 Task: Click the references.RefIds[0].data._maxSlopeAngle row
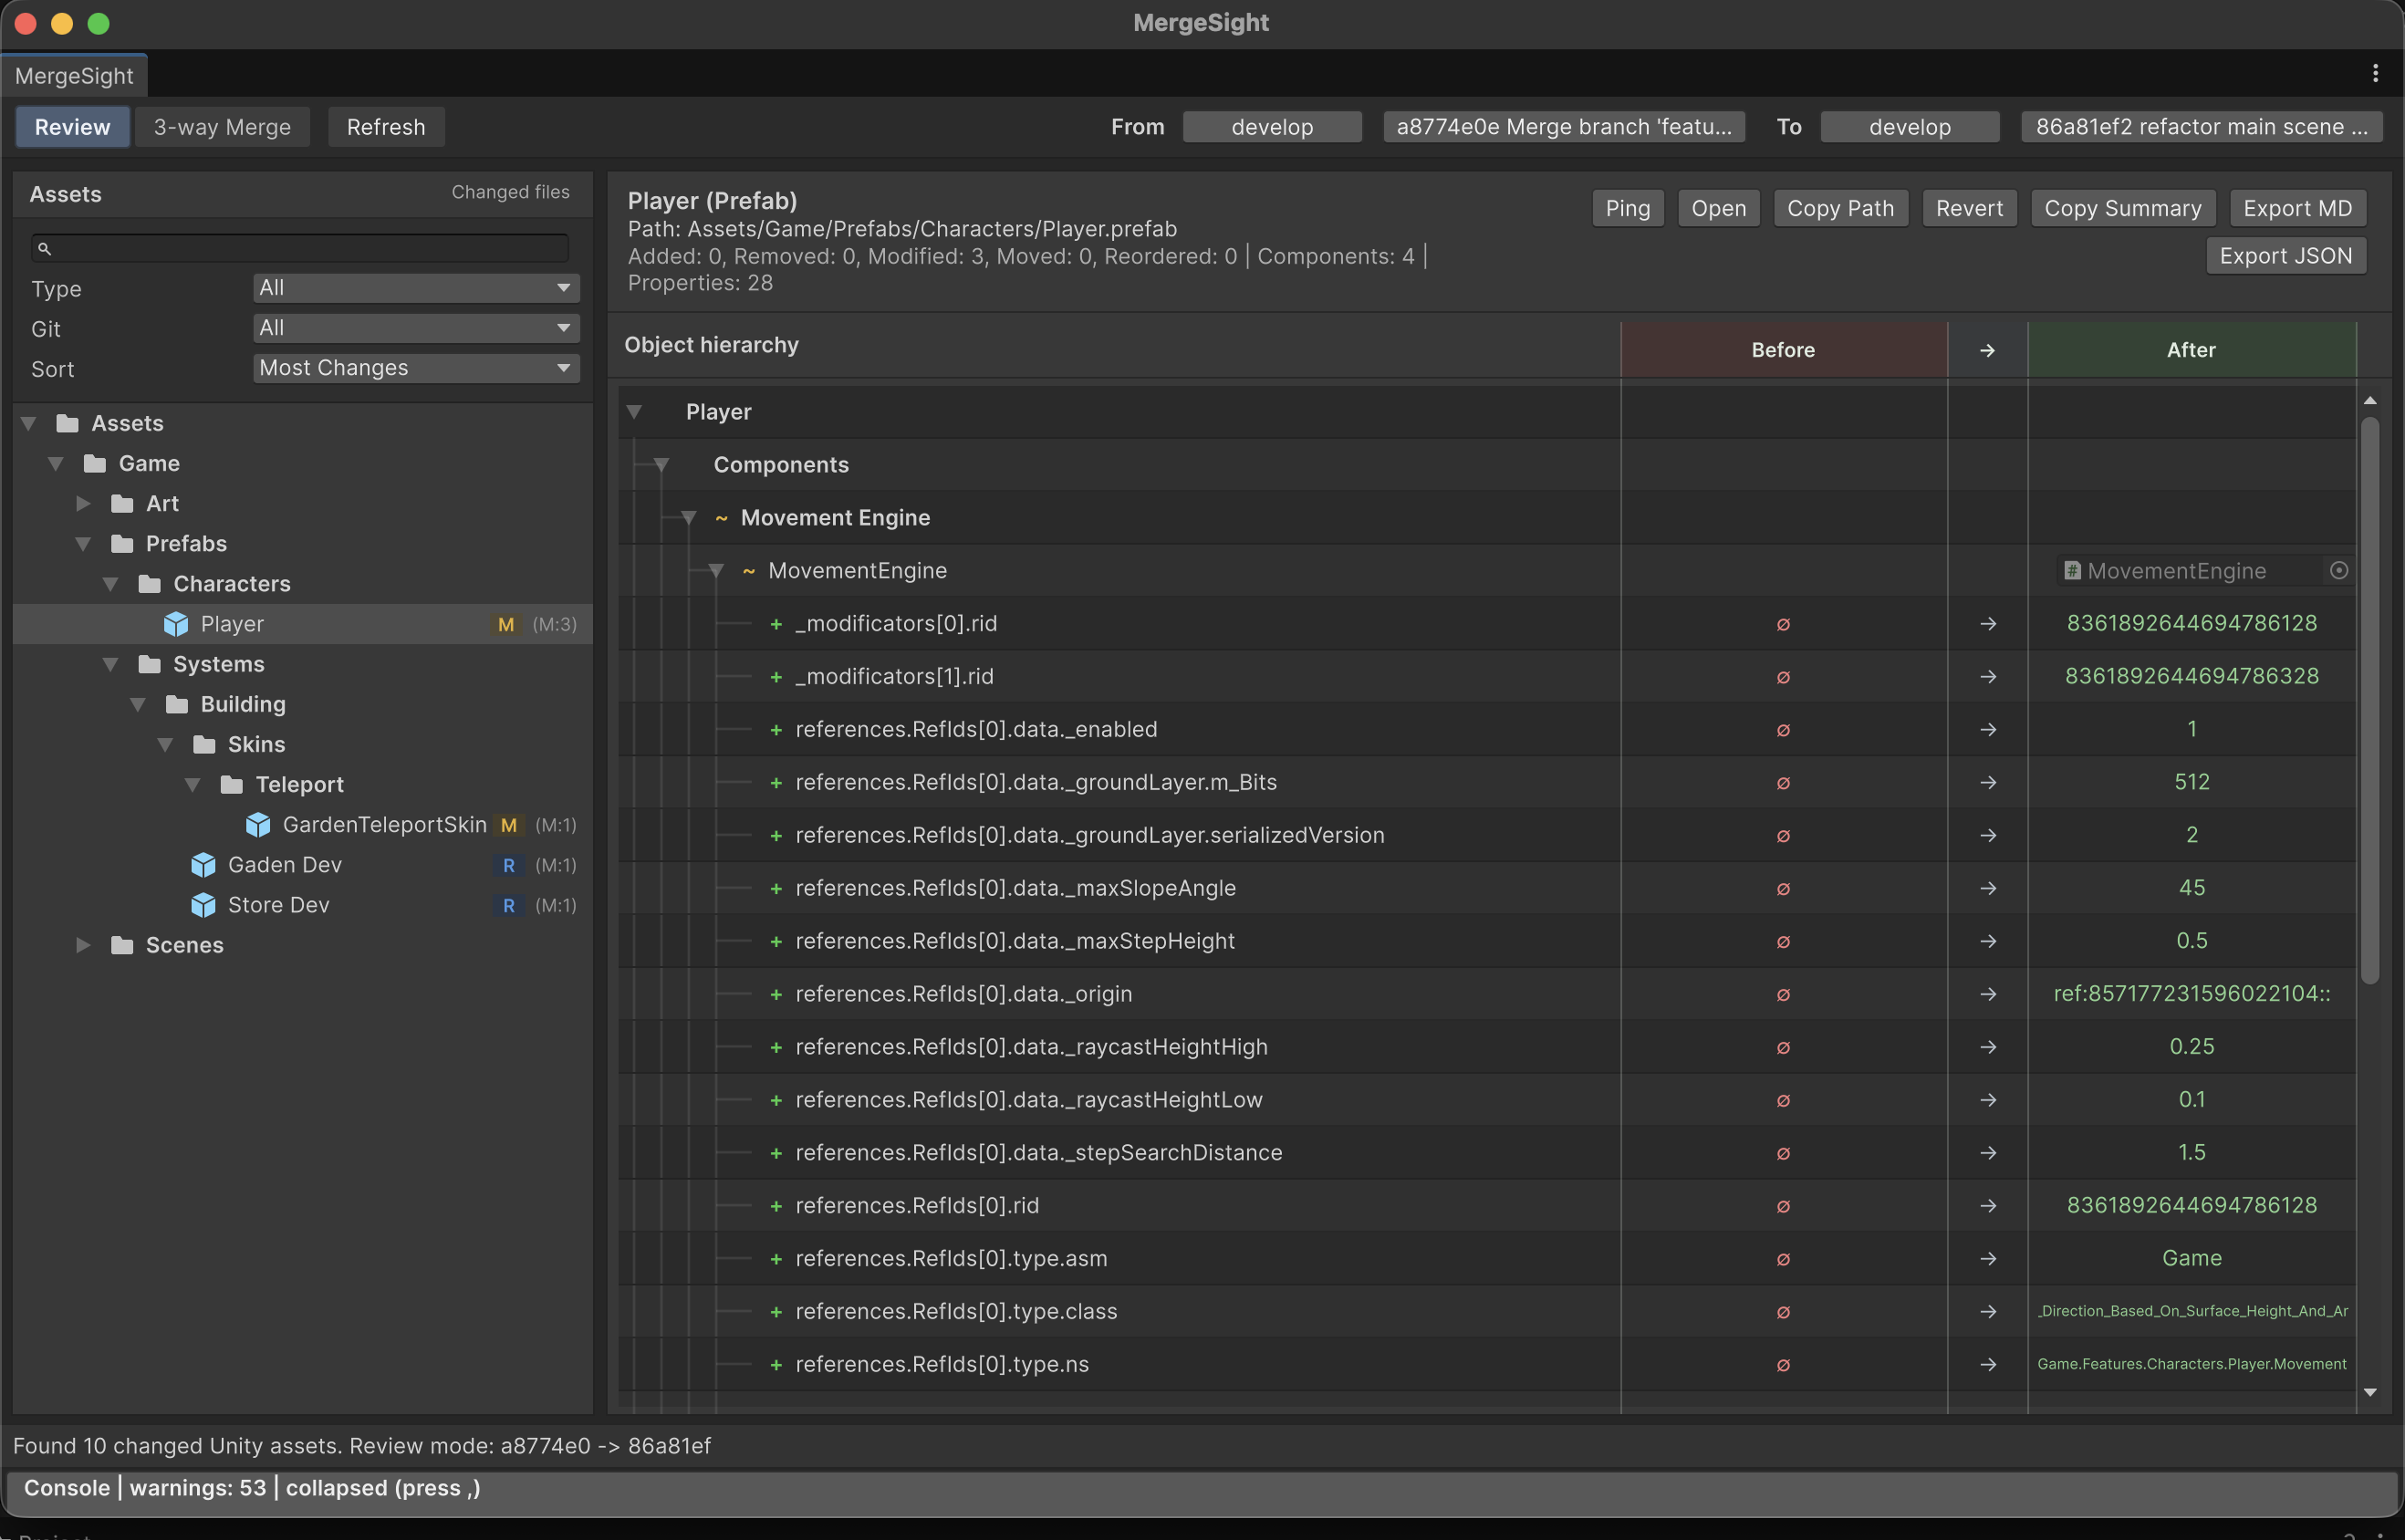(1488, 888)
